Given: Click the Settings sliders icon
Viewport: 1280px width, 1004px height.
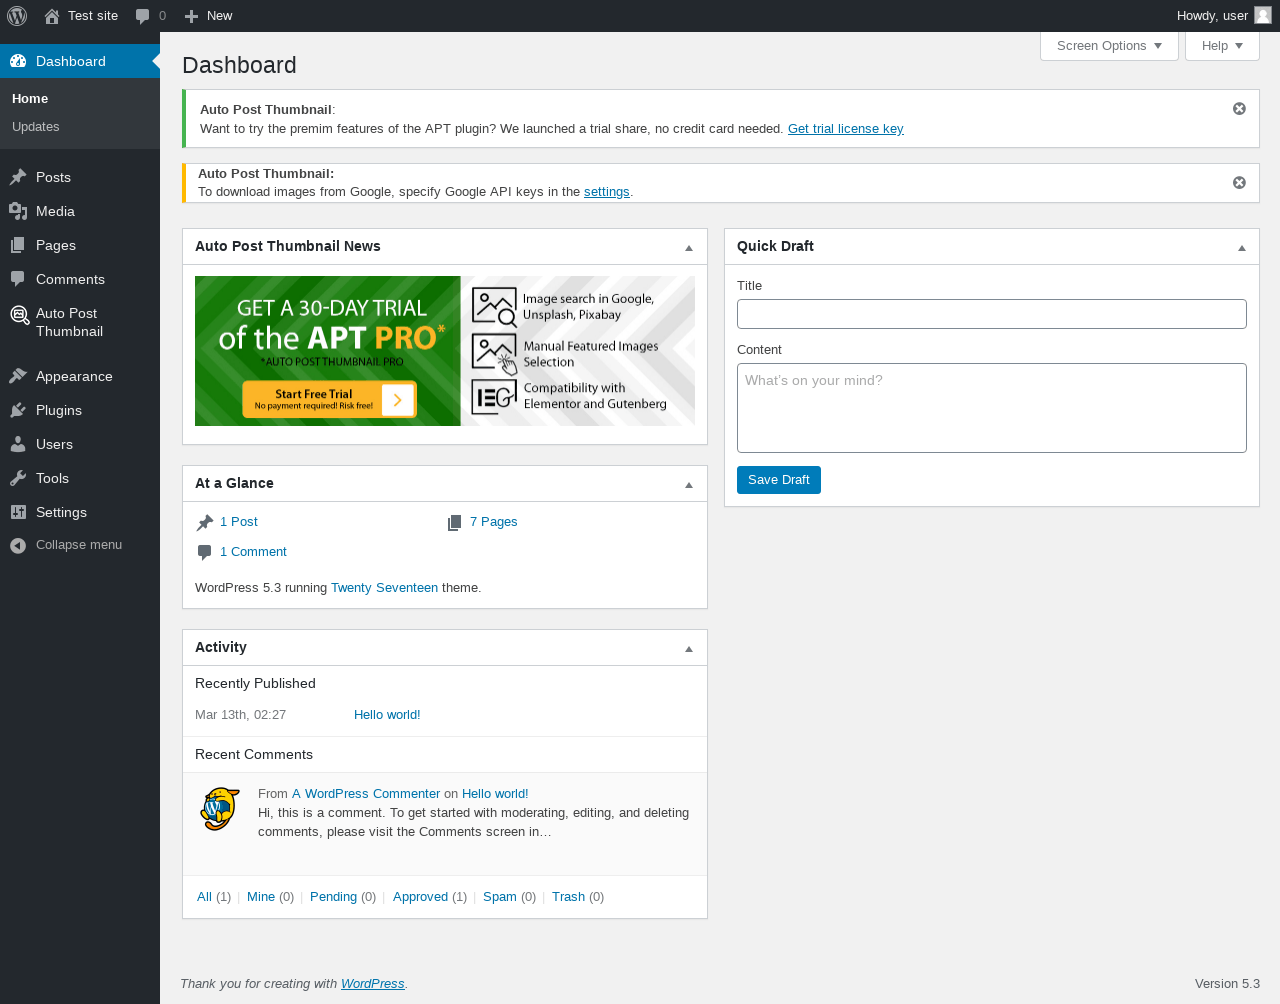Looking at the screenshot, I should tap(18, 512).
